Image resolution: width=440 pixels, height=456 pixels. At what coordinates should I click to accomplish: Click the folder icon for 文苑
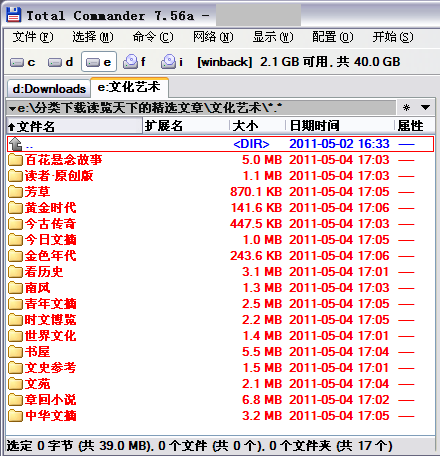pyautogui.click(x=15, y=384)
